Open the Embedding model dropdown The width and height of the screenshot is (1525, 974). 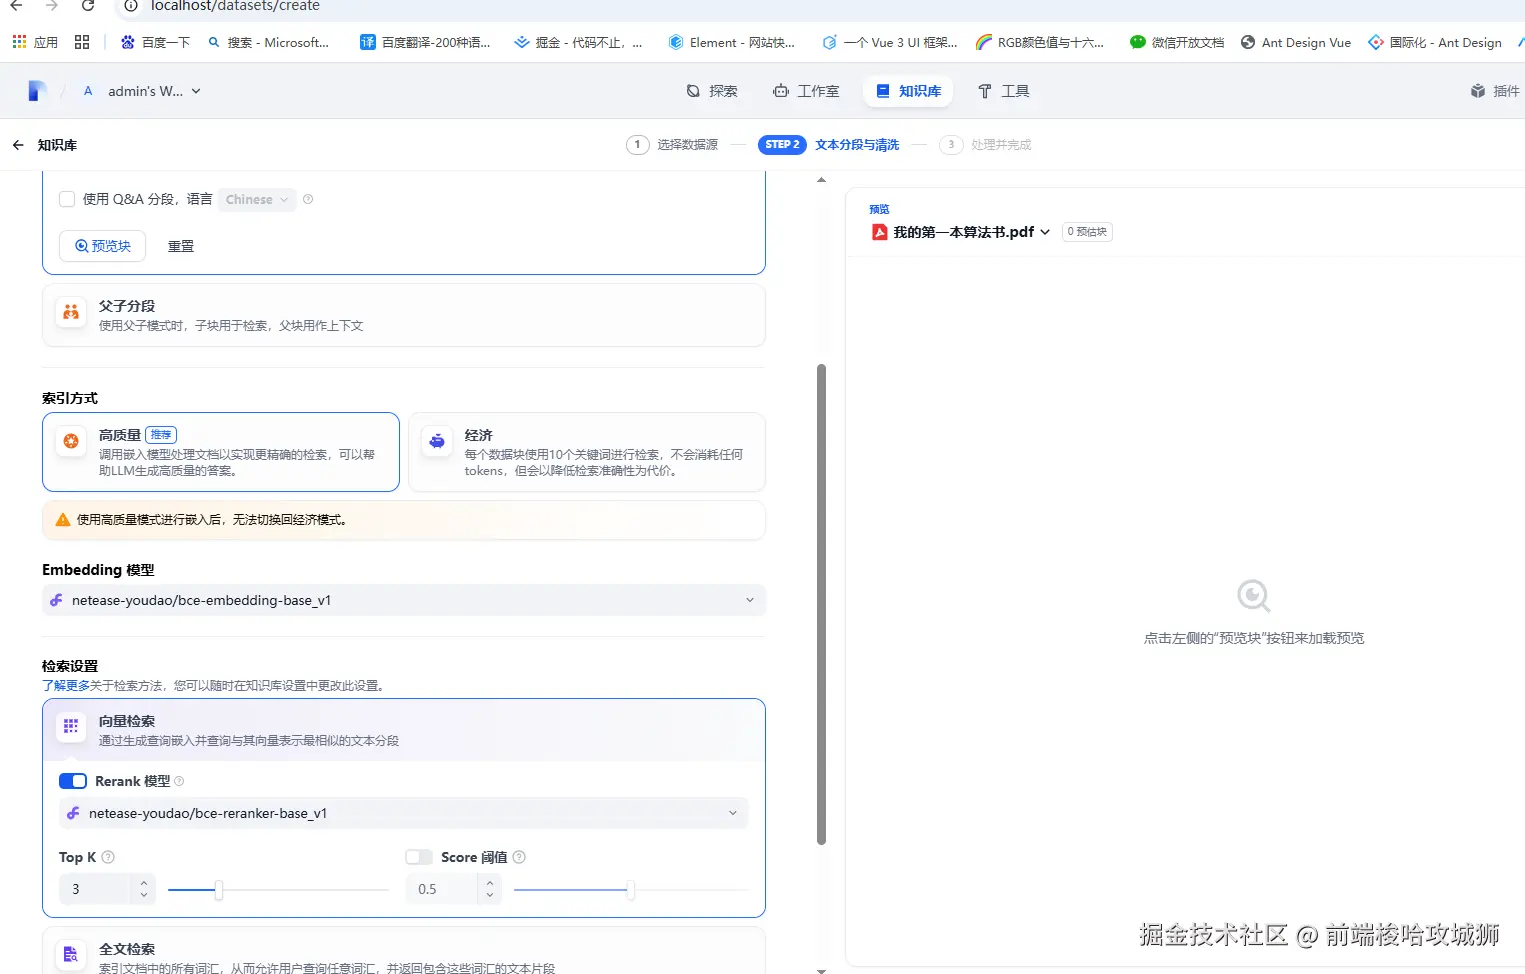[404, 600]
